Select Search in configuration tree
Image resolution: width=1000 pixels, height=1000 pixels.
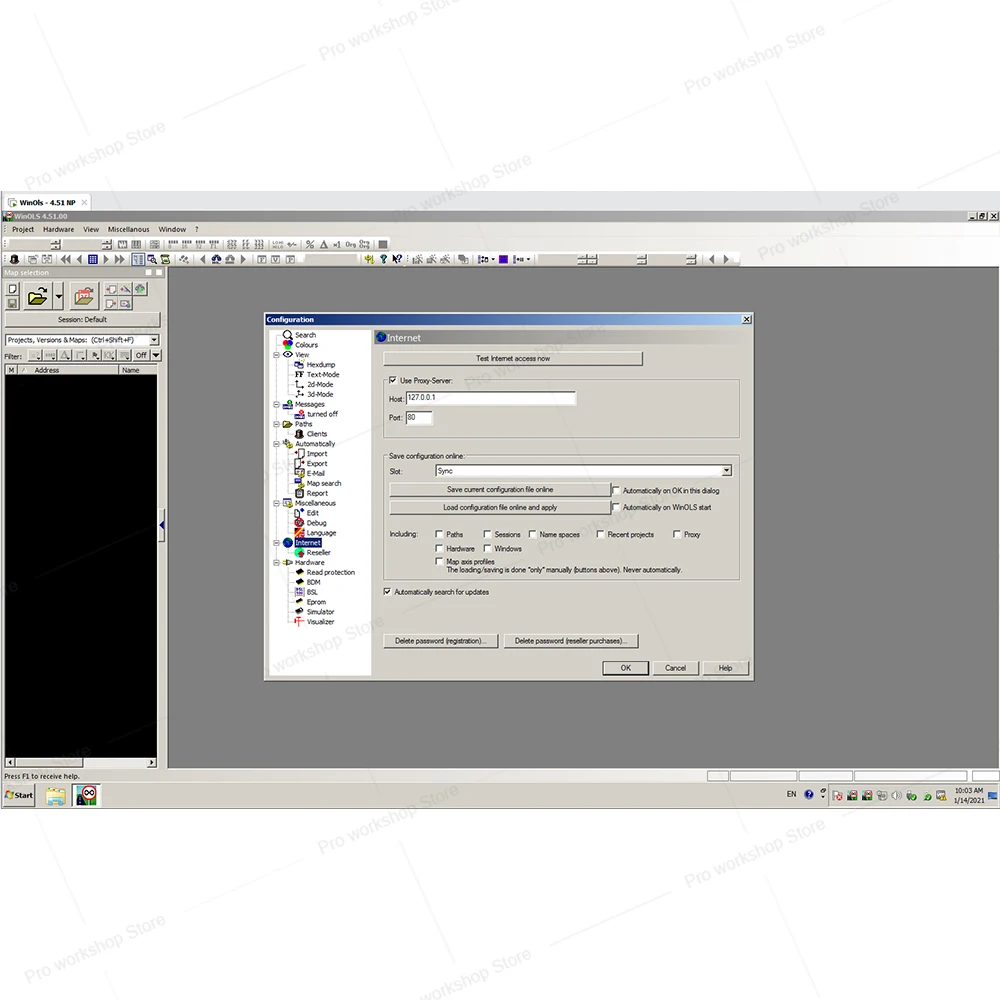tap(305, 335)
